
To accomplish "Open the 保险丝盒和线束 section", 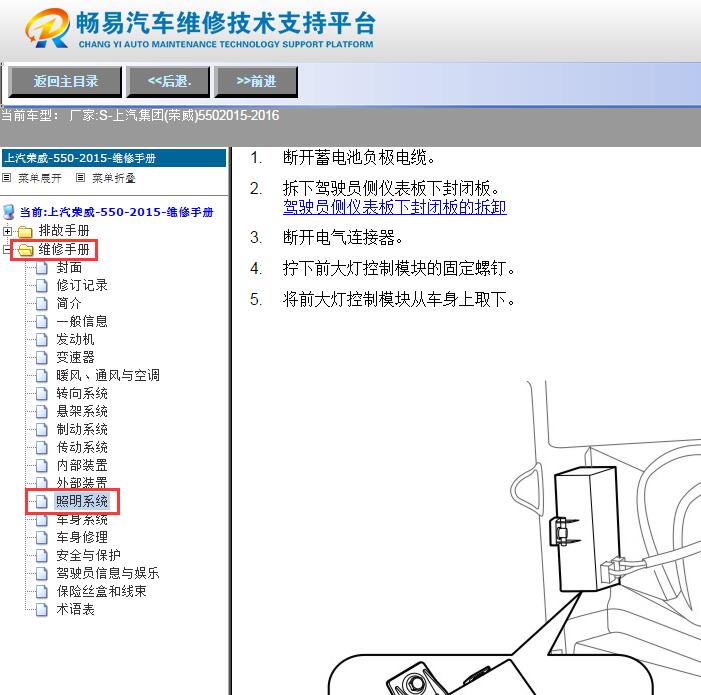I will [101, 591].
